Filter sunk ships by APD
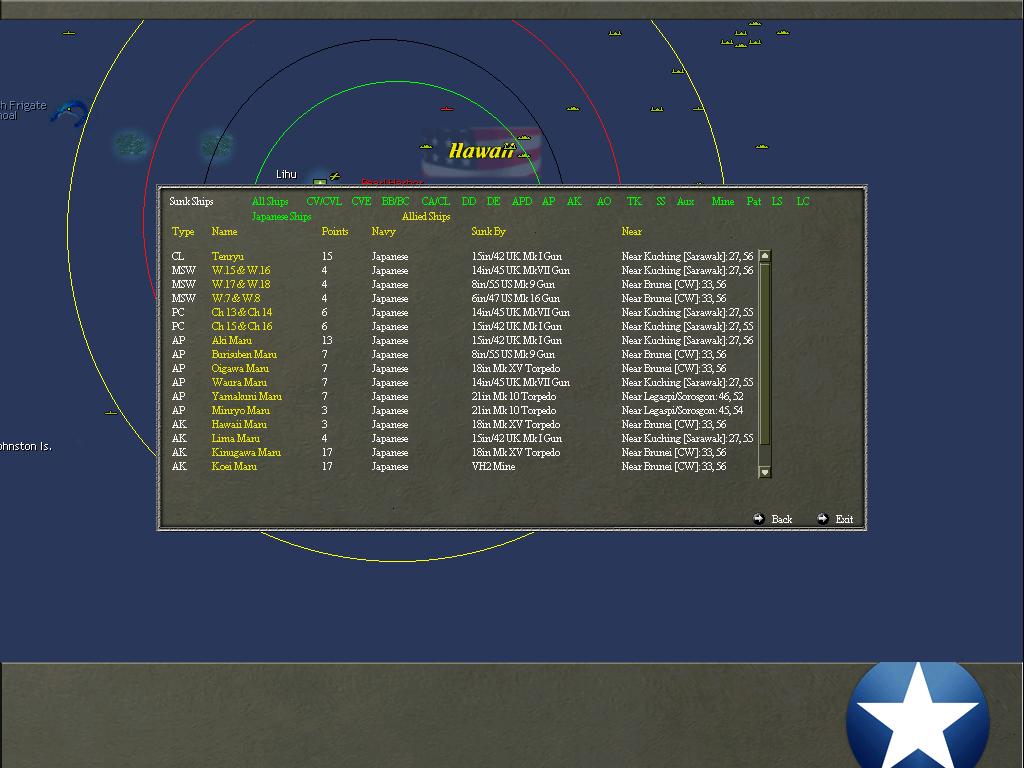1024x768 pixels. click(x=522, y=201)
